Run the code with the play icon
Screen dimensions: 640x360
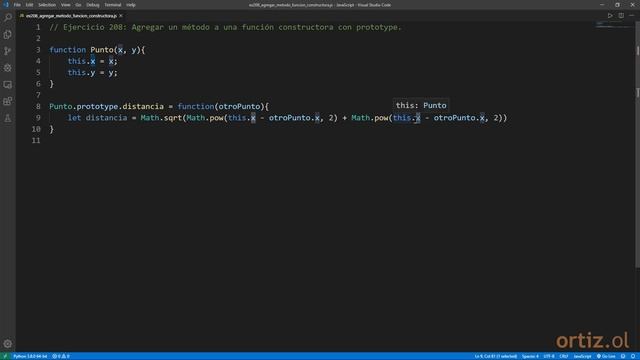click(x=610, y=16)
